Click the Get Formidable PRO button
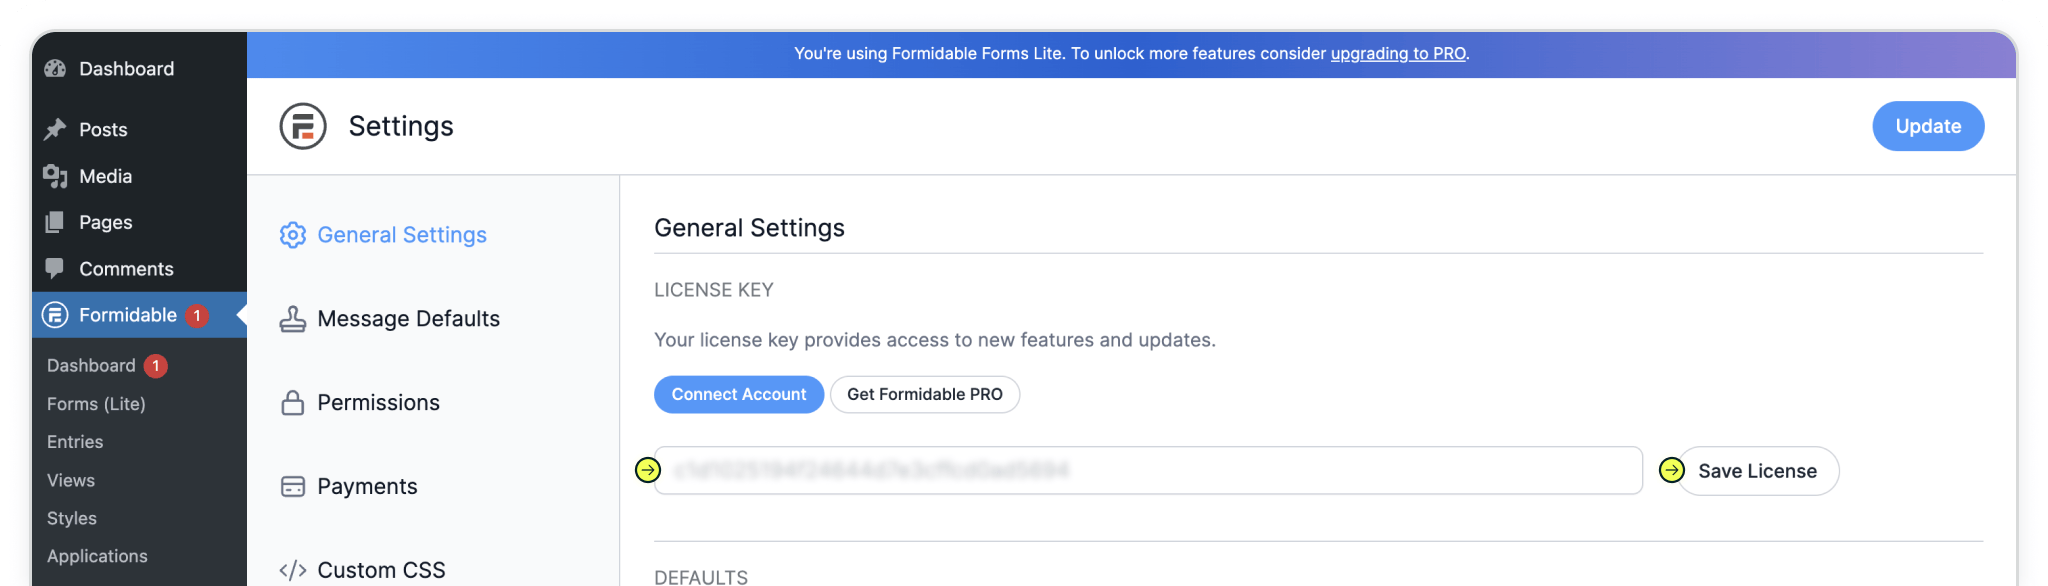Viewport: 2048px width, 586px height. 924,394
